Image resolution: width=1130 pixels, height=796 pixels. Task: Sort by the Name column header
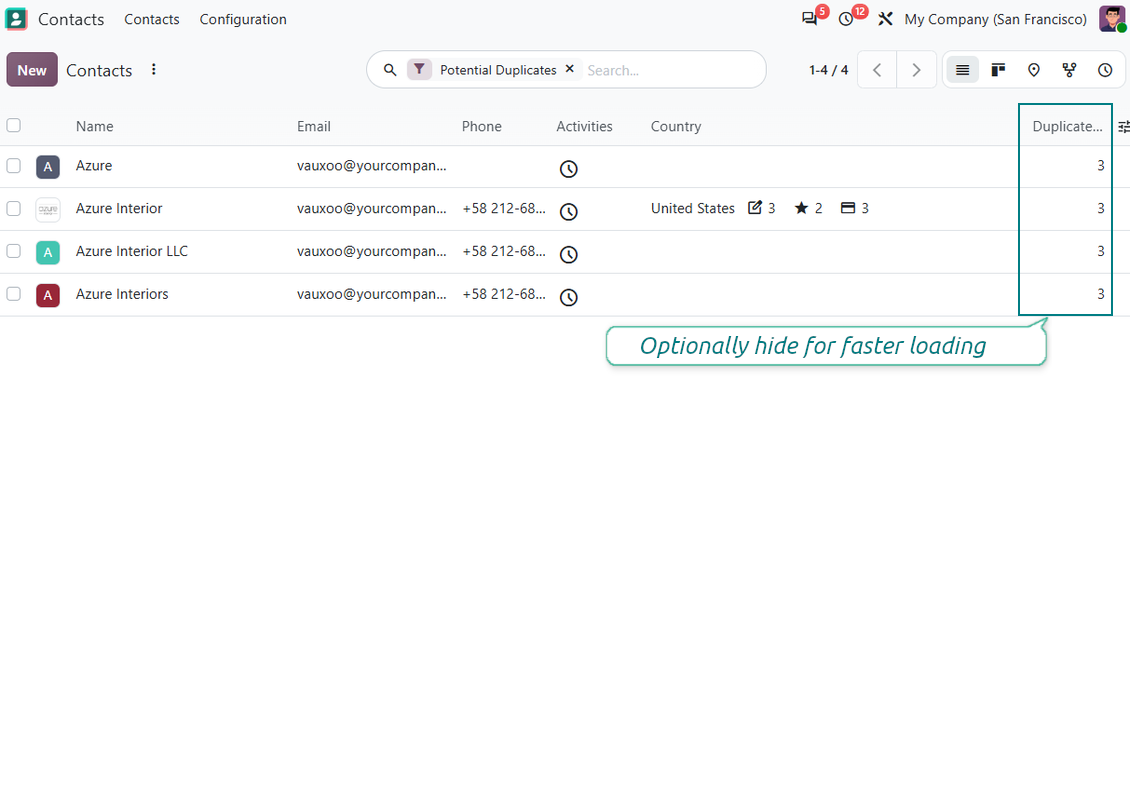coord(94,126)
